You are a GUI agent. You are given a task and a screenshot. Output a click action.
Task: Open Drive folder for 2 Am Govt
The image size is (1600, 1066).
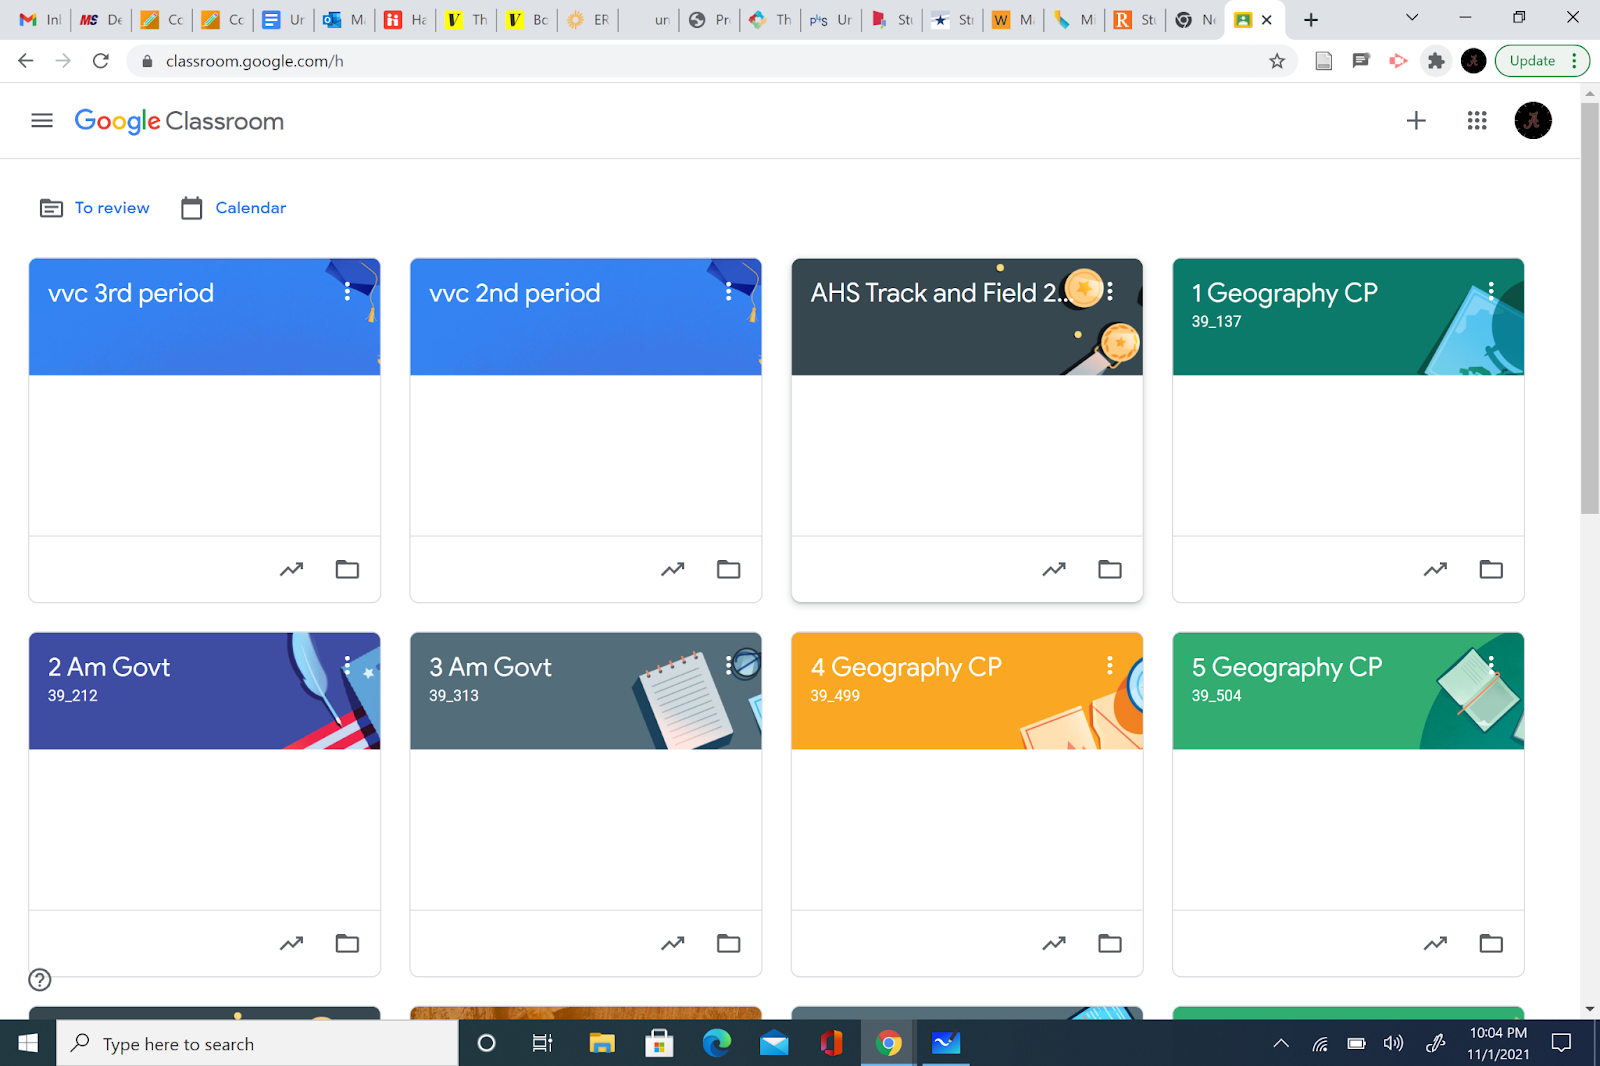coord(347,943)
